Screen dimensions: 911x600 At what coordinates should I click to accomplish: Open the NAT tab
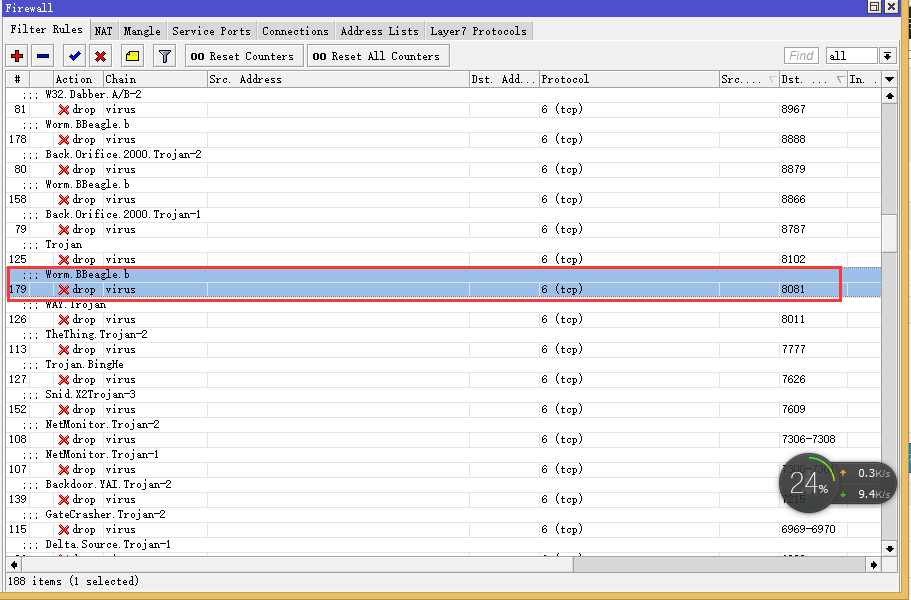pyautogui.click(x=103, y=31)
